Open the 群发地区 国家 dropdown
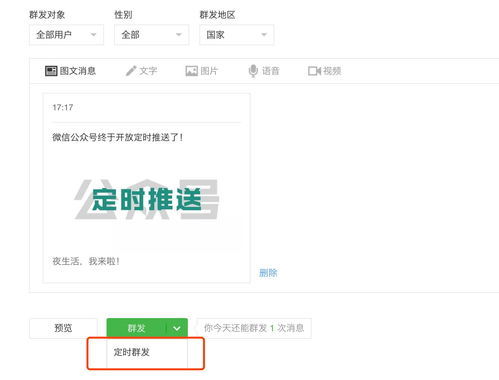 pyautogui.click(x=237, y=35)
